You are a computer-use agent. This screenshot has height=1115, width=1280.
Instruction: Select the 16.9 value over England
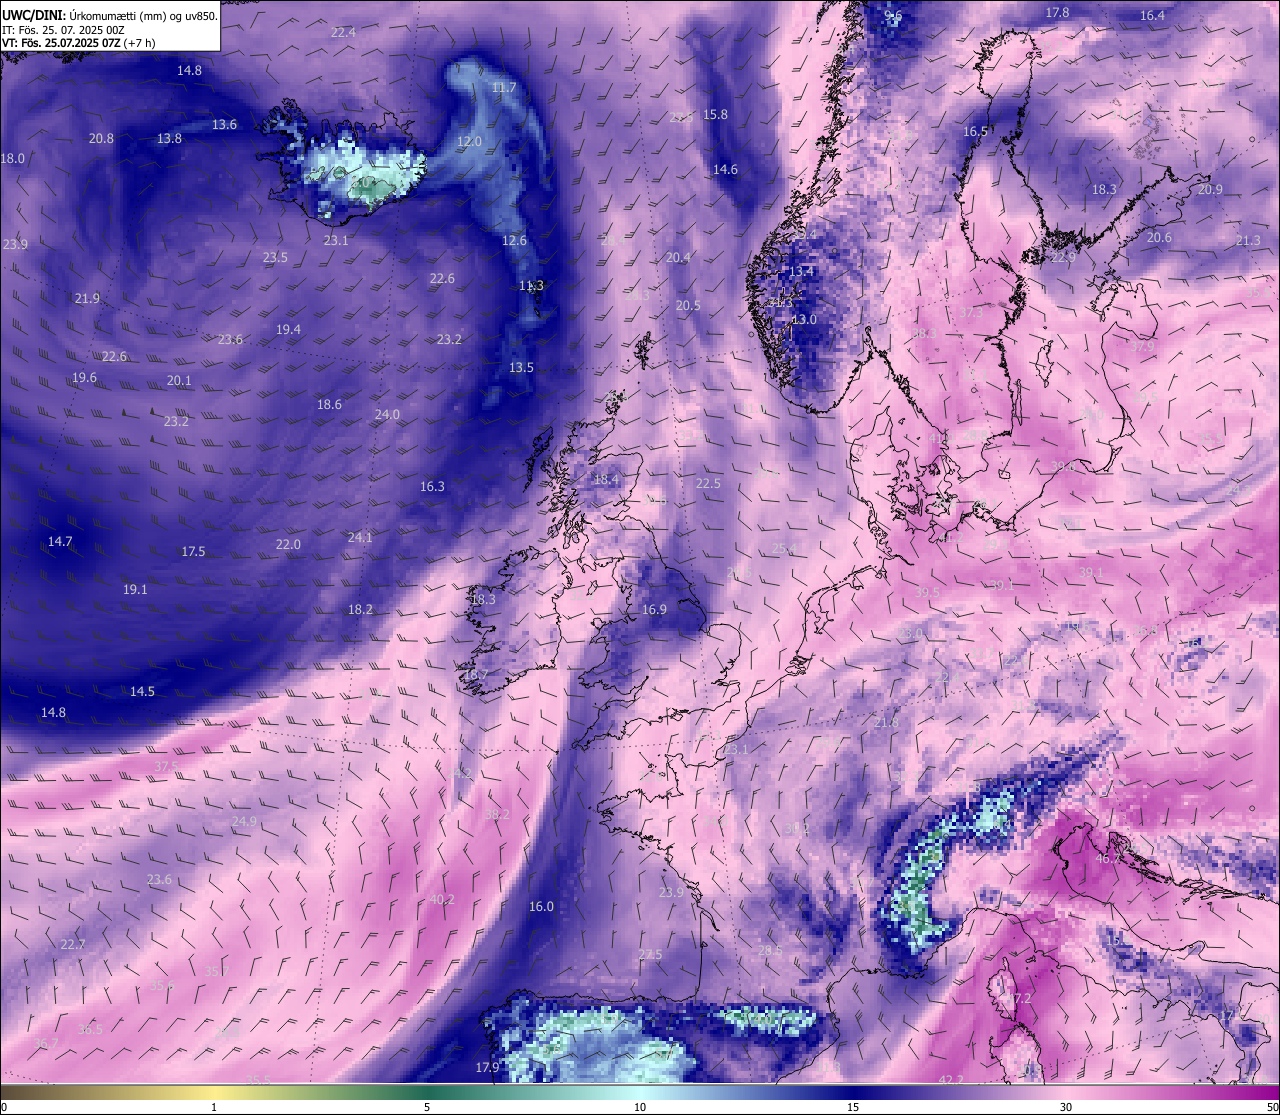tap(654, 610)
